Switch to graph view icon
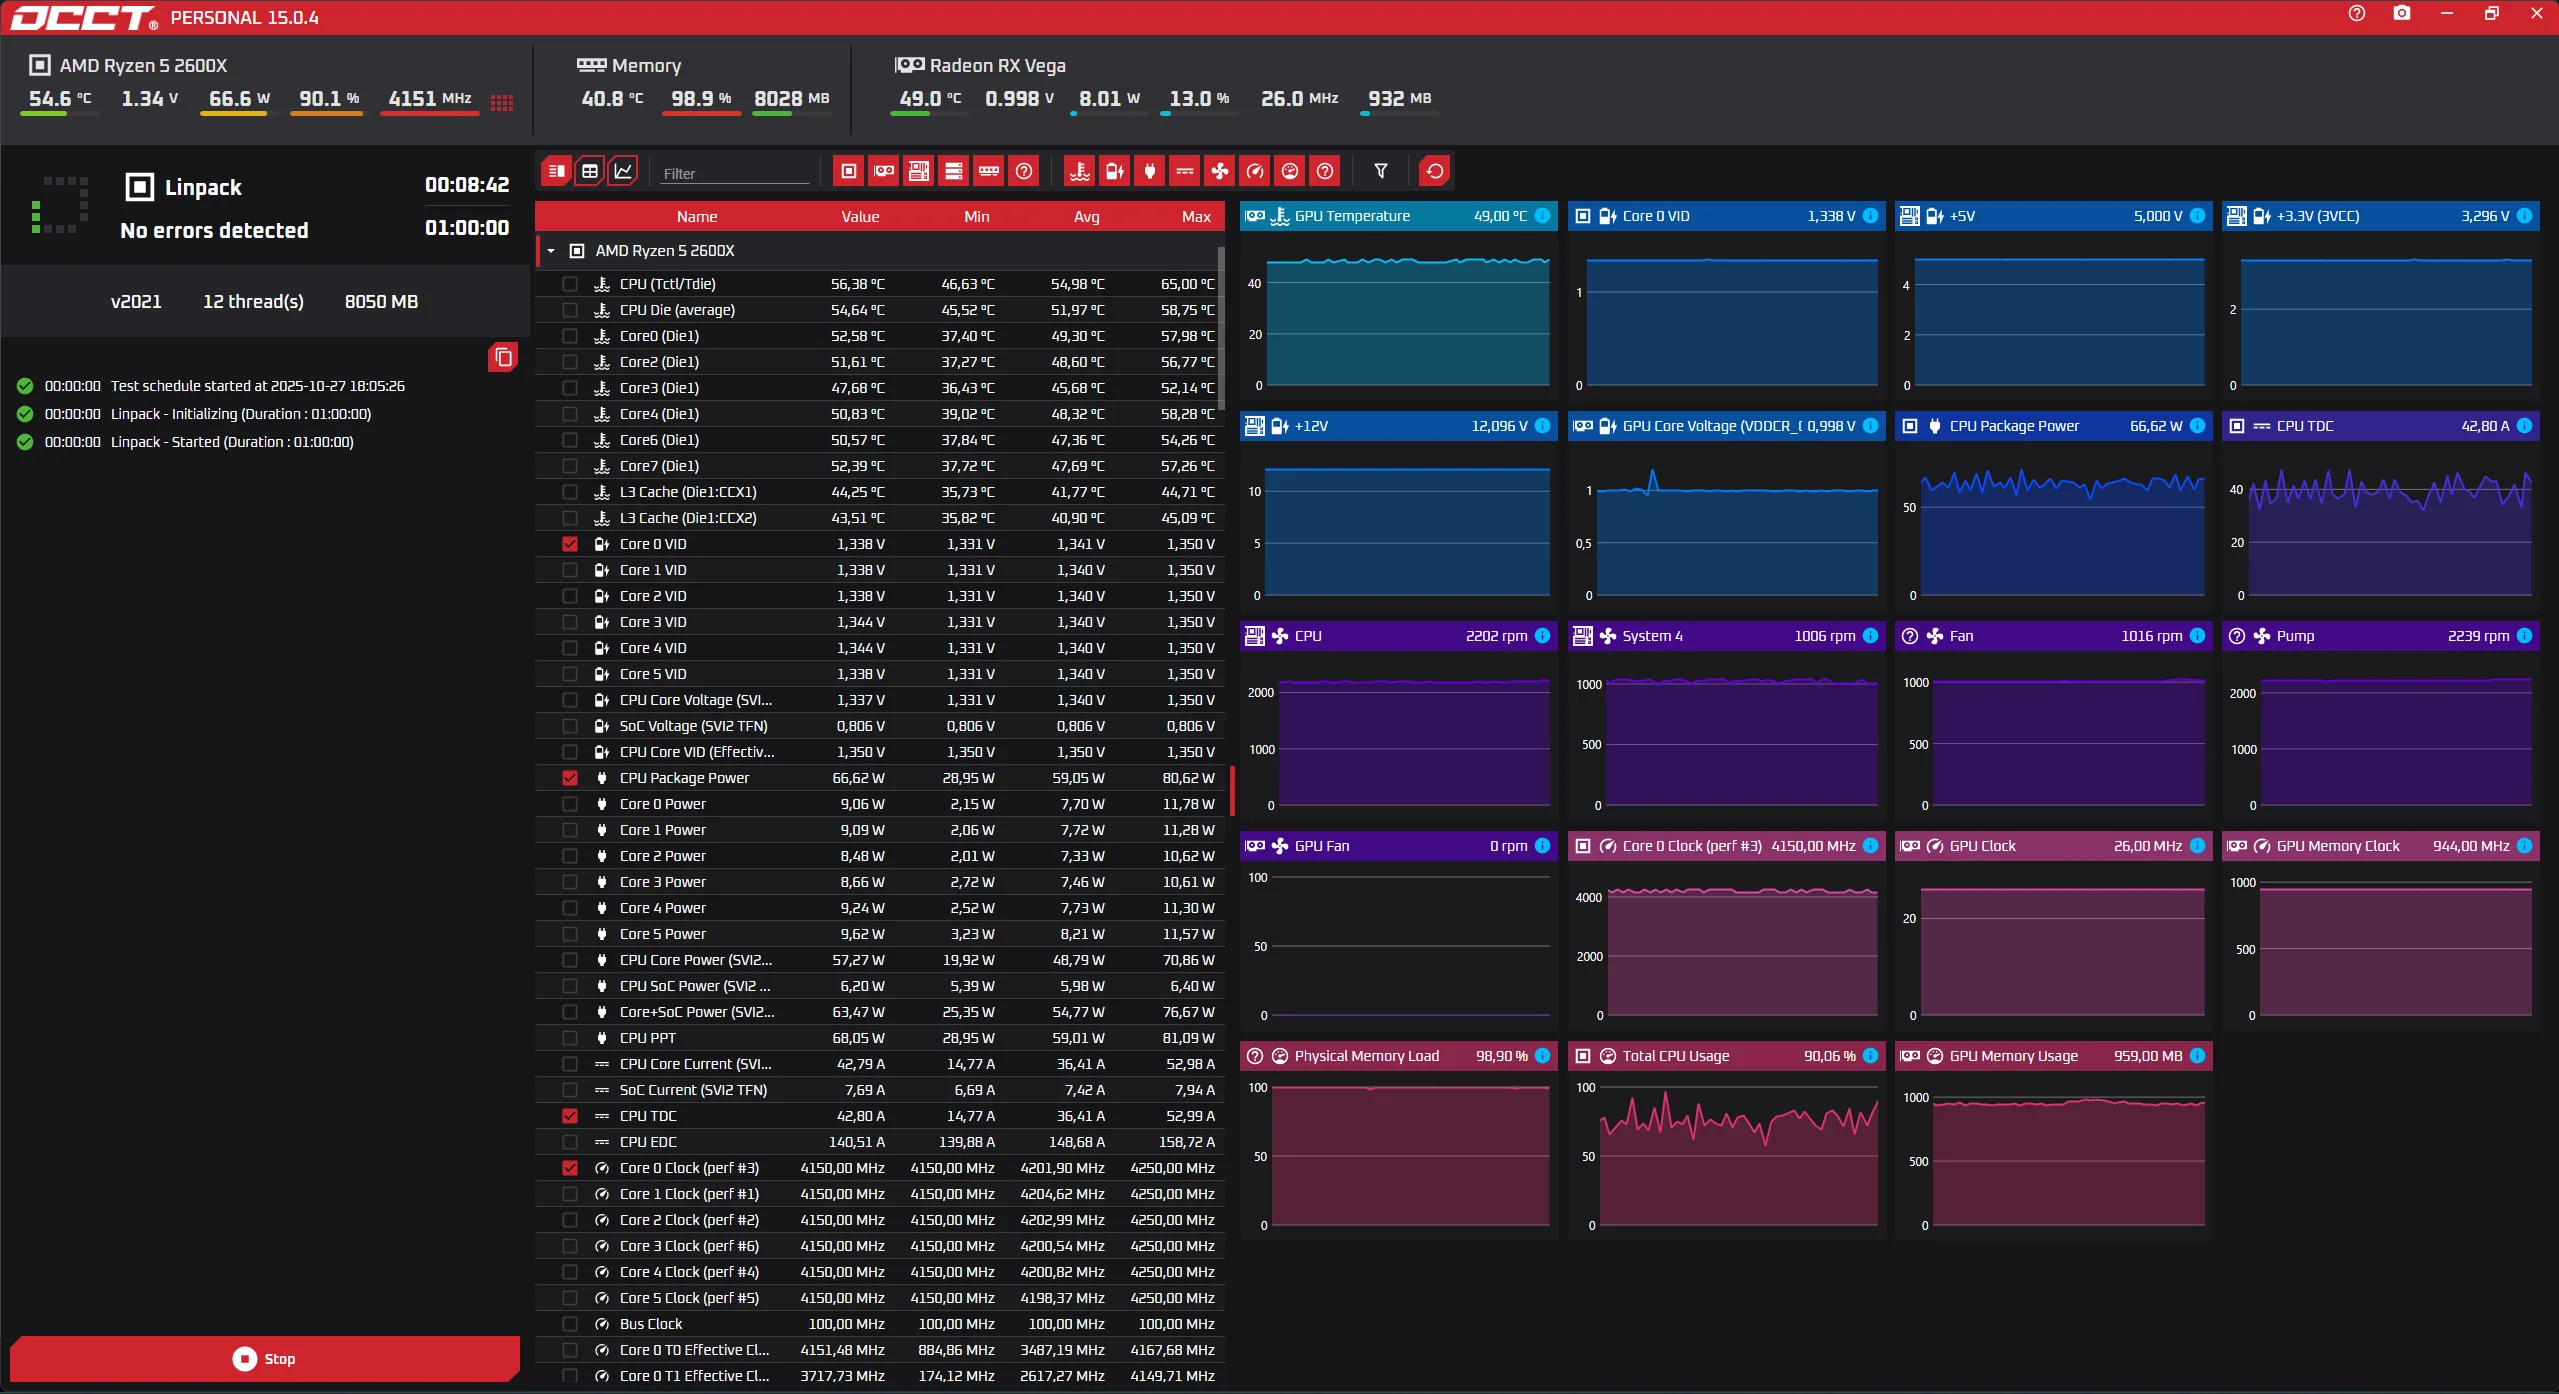Viewport: 2559px width, 1394px height. 623,171
